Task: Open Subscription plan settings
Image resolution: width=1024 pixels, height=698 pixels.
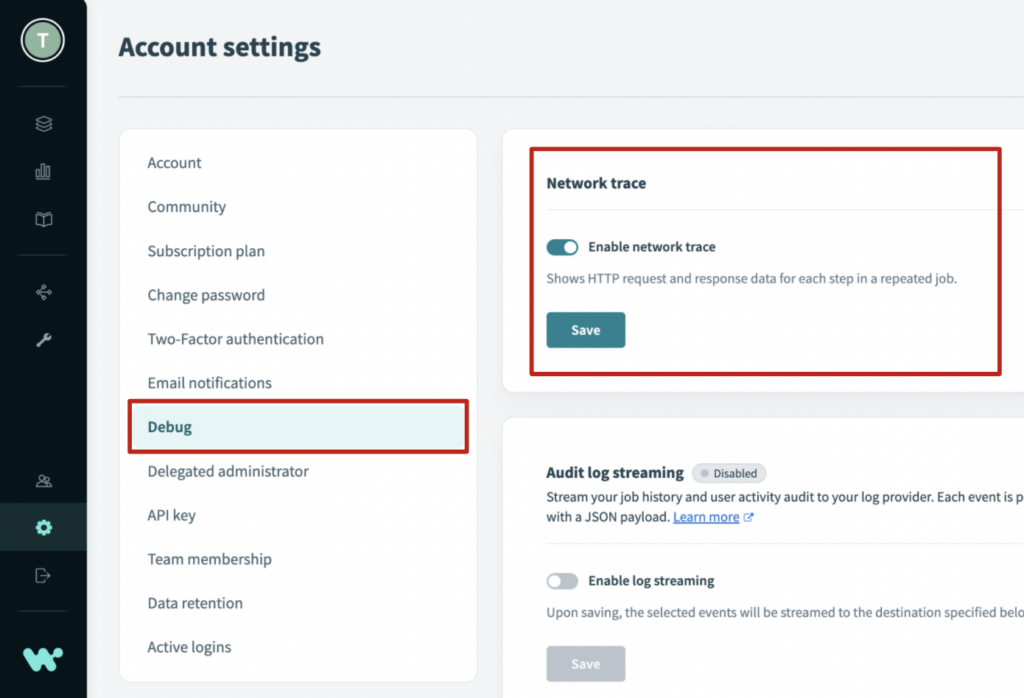Action: [206, 251]
